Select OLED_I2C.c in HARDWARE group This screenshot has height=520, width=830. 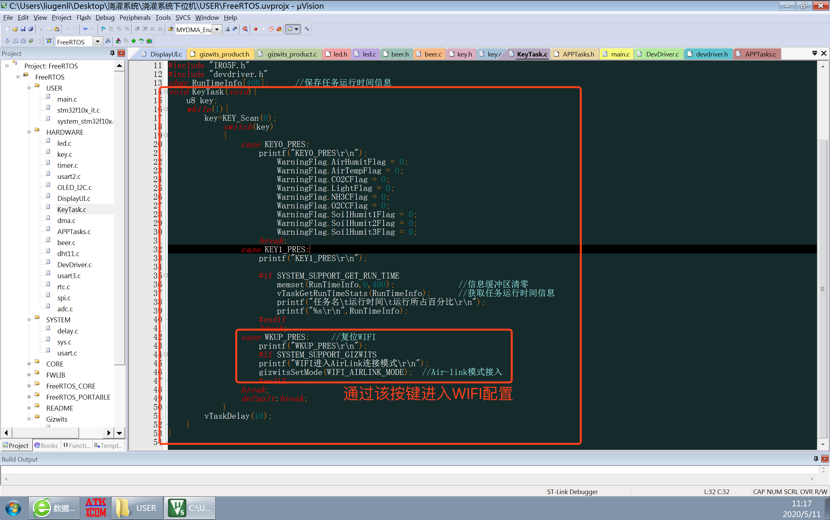[x=74, y=187]
